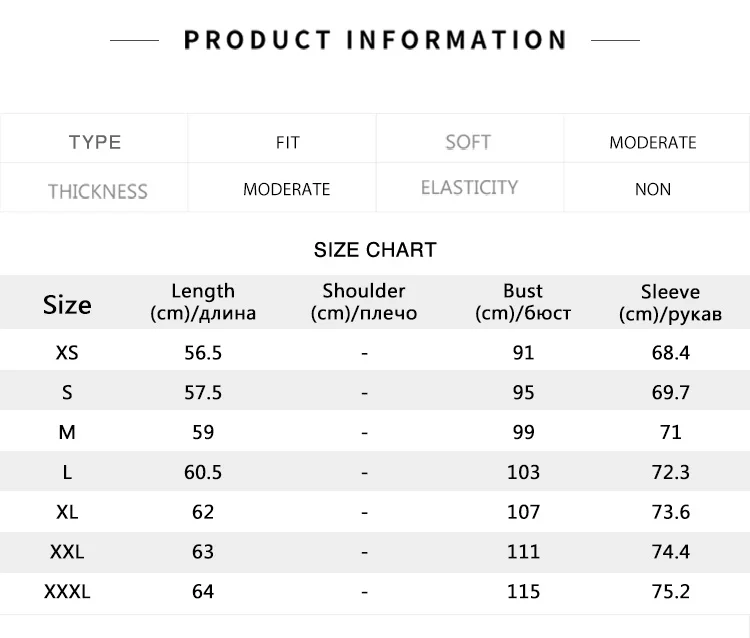
Task: Select the 60.5 length value for L
Action: click(203, 472)
